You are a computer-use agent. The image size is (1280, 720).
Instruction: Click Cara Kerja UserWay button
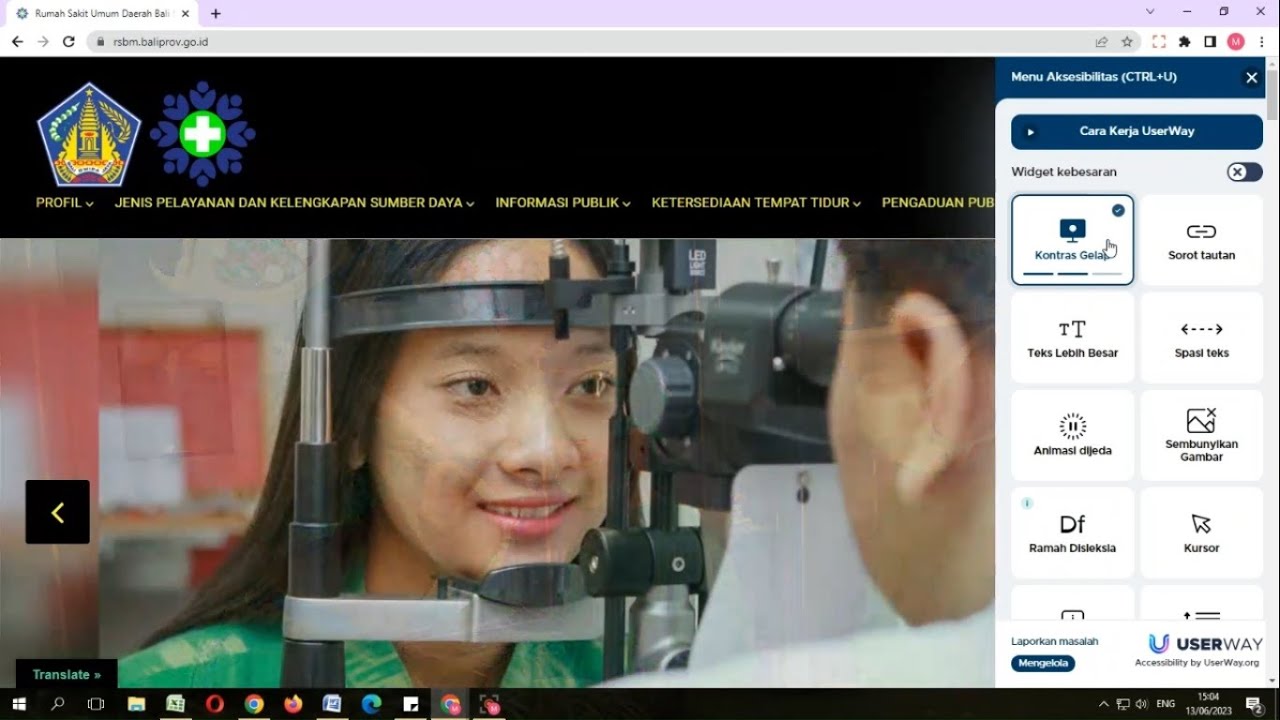point(1137,132)
